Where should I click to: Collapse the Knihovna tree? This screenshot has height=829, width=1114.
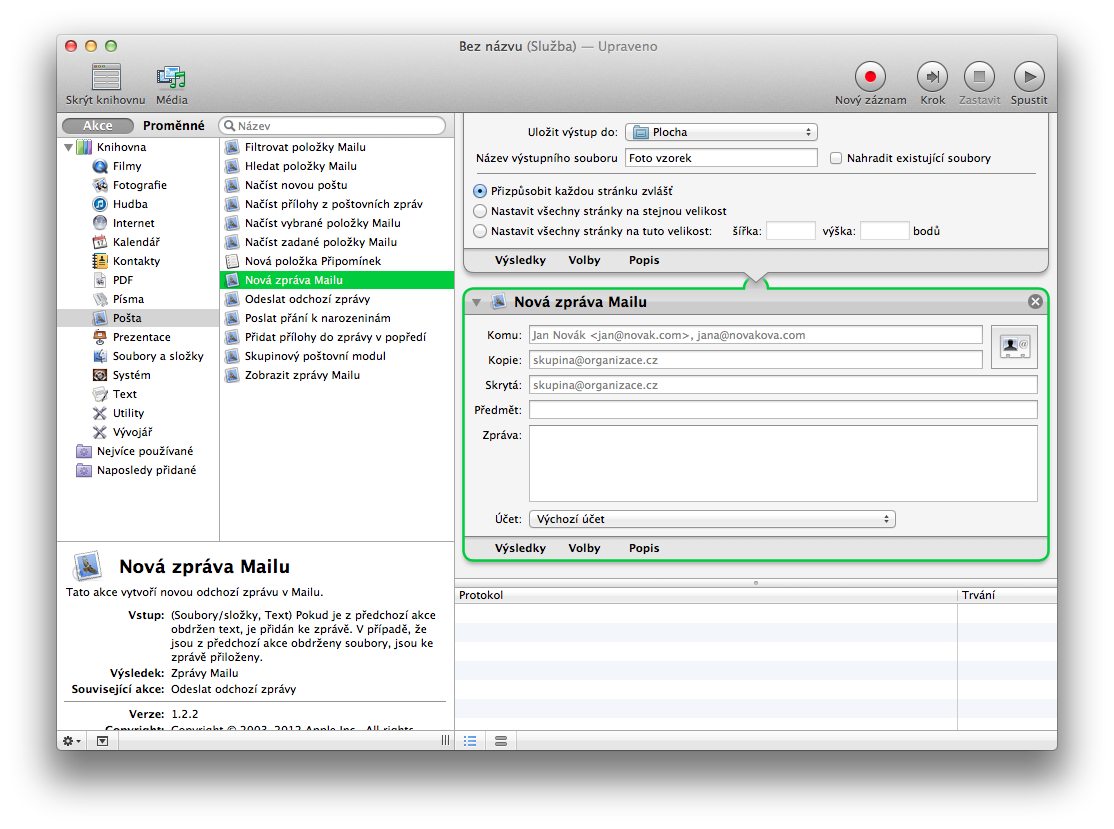tap(69, 148)
